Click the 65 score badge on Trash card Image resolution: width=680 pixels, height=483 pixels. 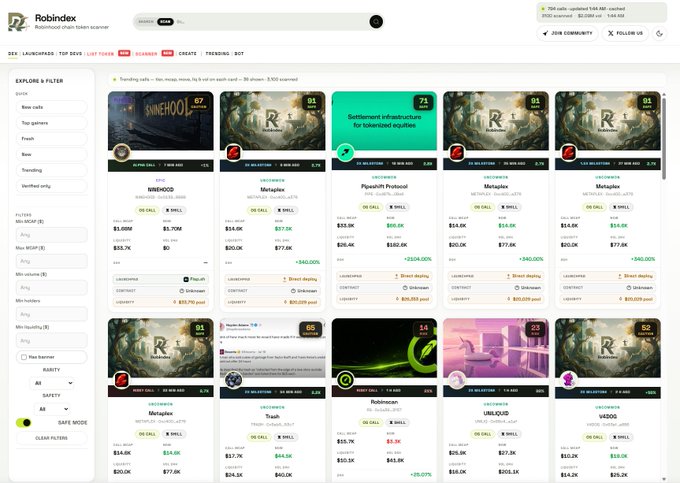tap(311, 329)
